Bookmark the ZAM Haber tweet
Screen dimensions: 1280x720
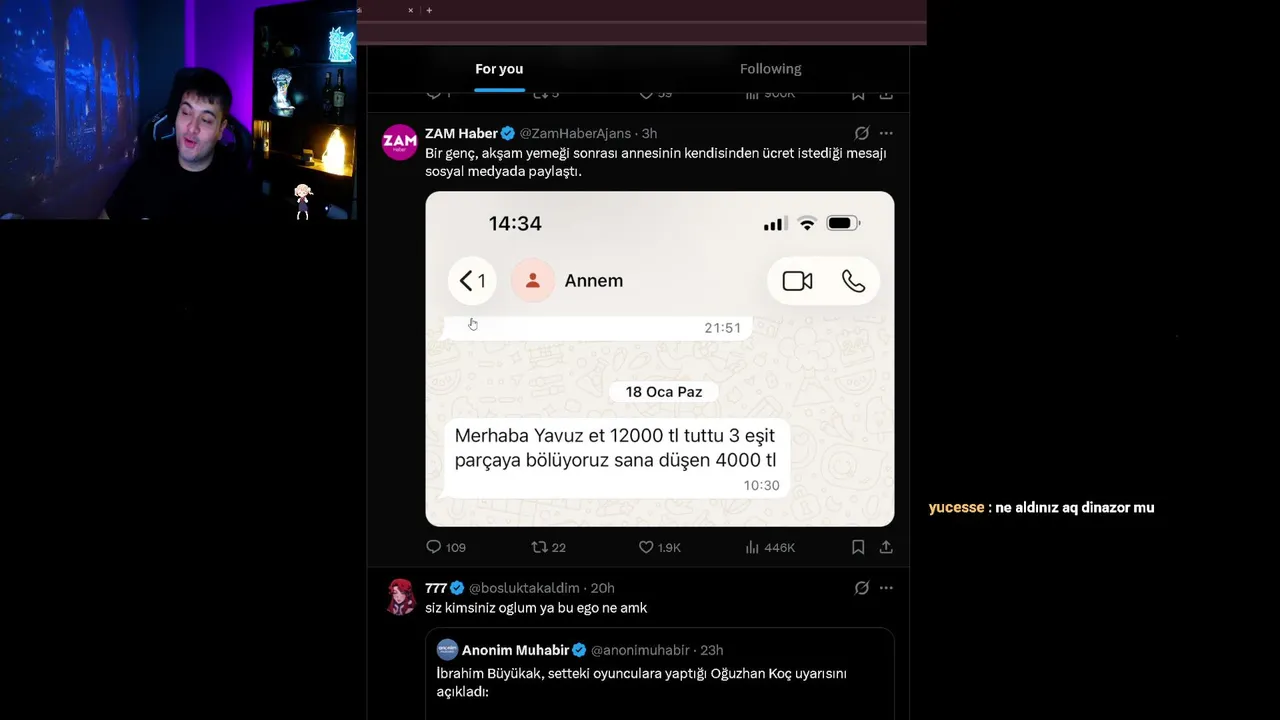[x=858, y=547]
